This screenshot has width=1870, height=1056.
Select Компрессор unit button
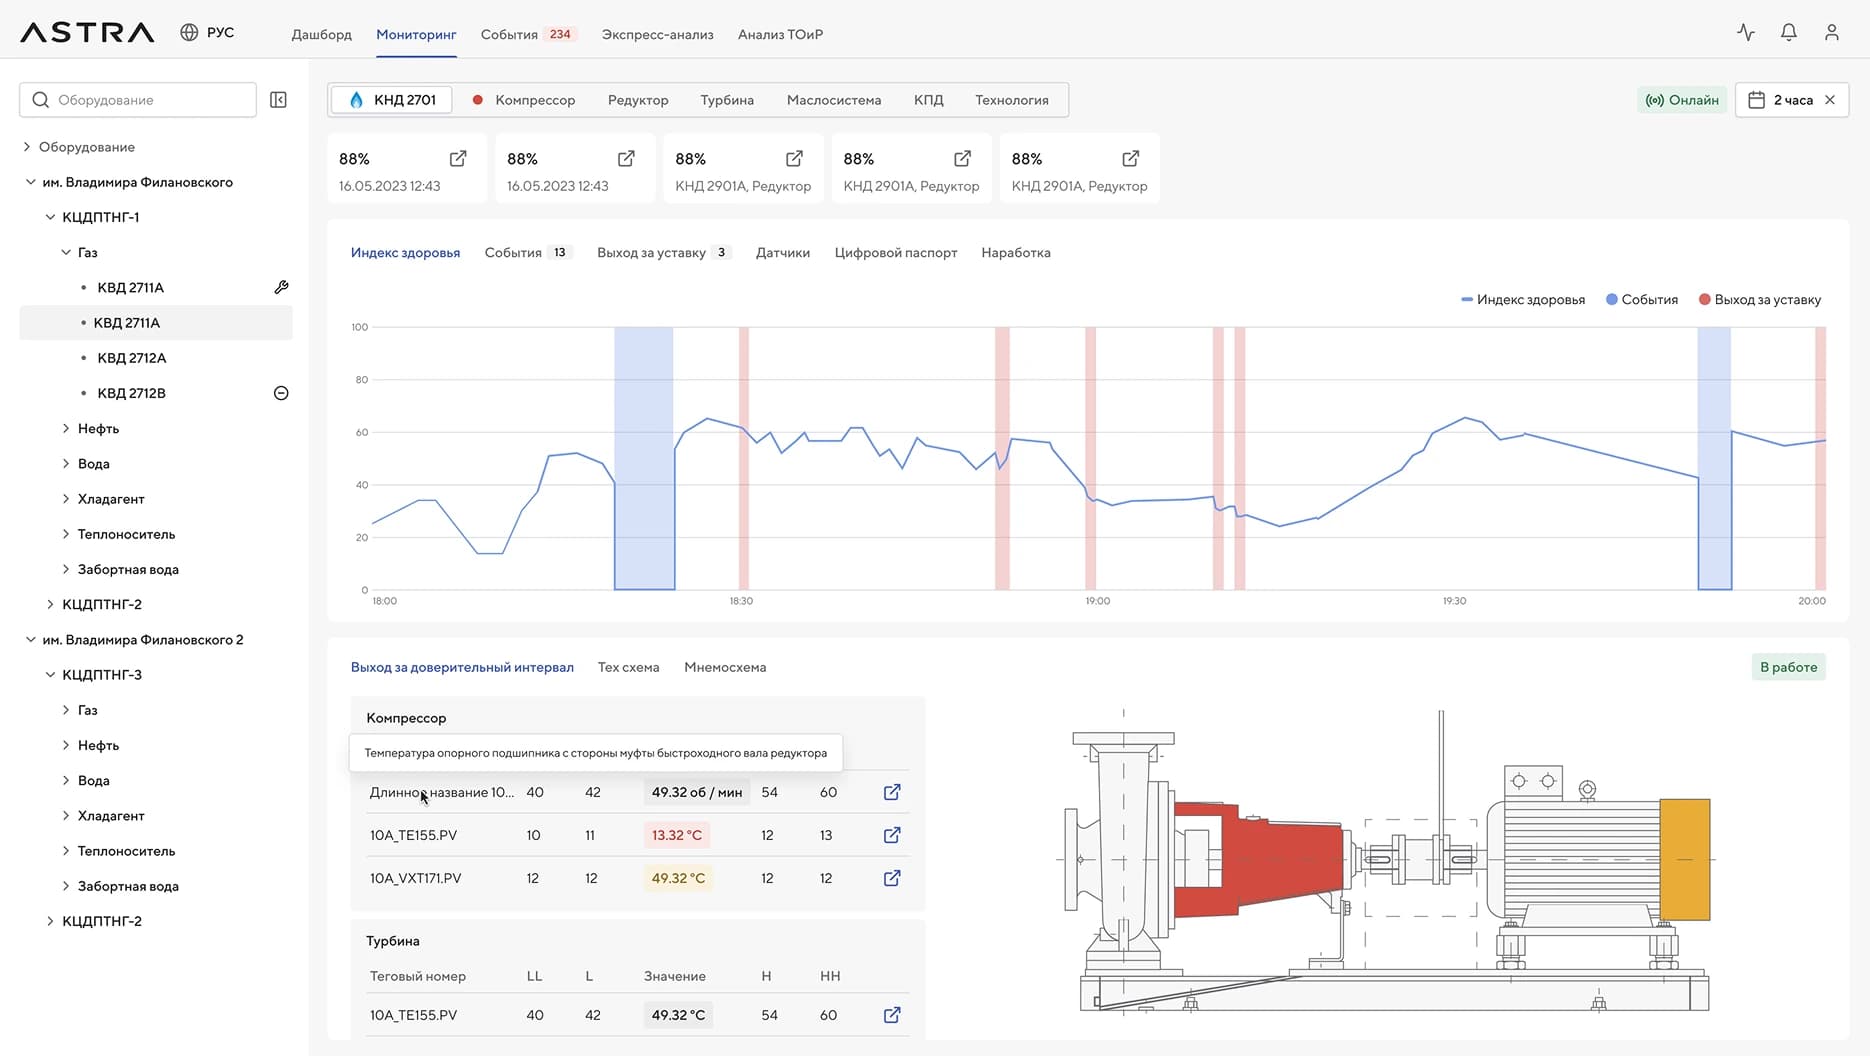click(x=524, y=100)
